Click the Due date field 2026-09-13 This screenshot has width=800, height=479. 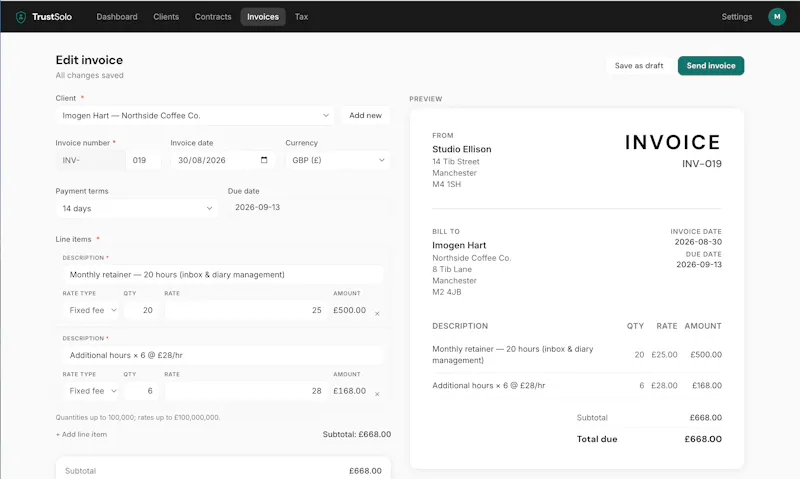[x=309, y=207]
